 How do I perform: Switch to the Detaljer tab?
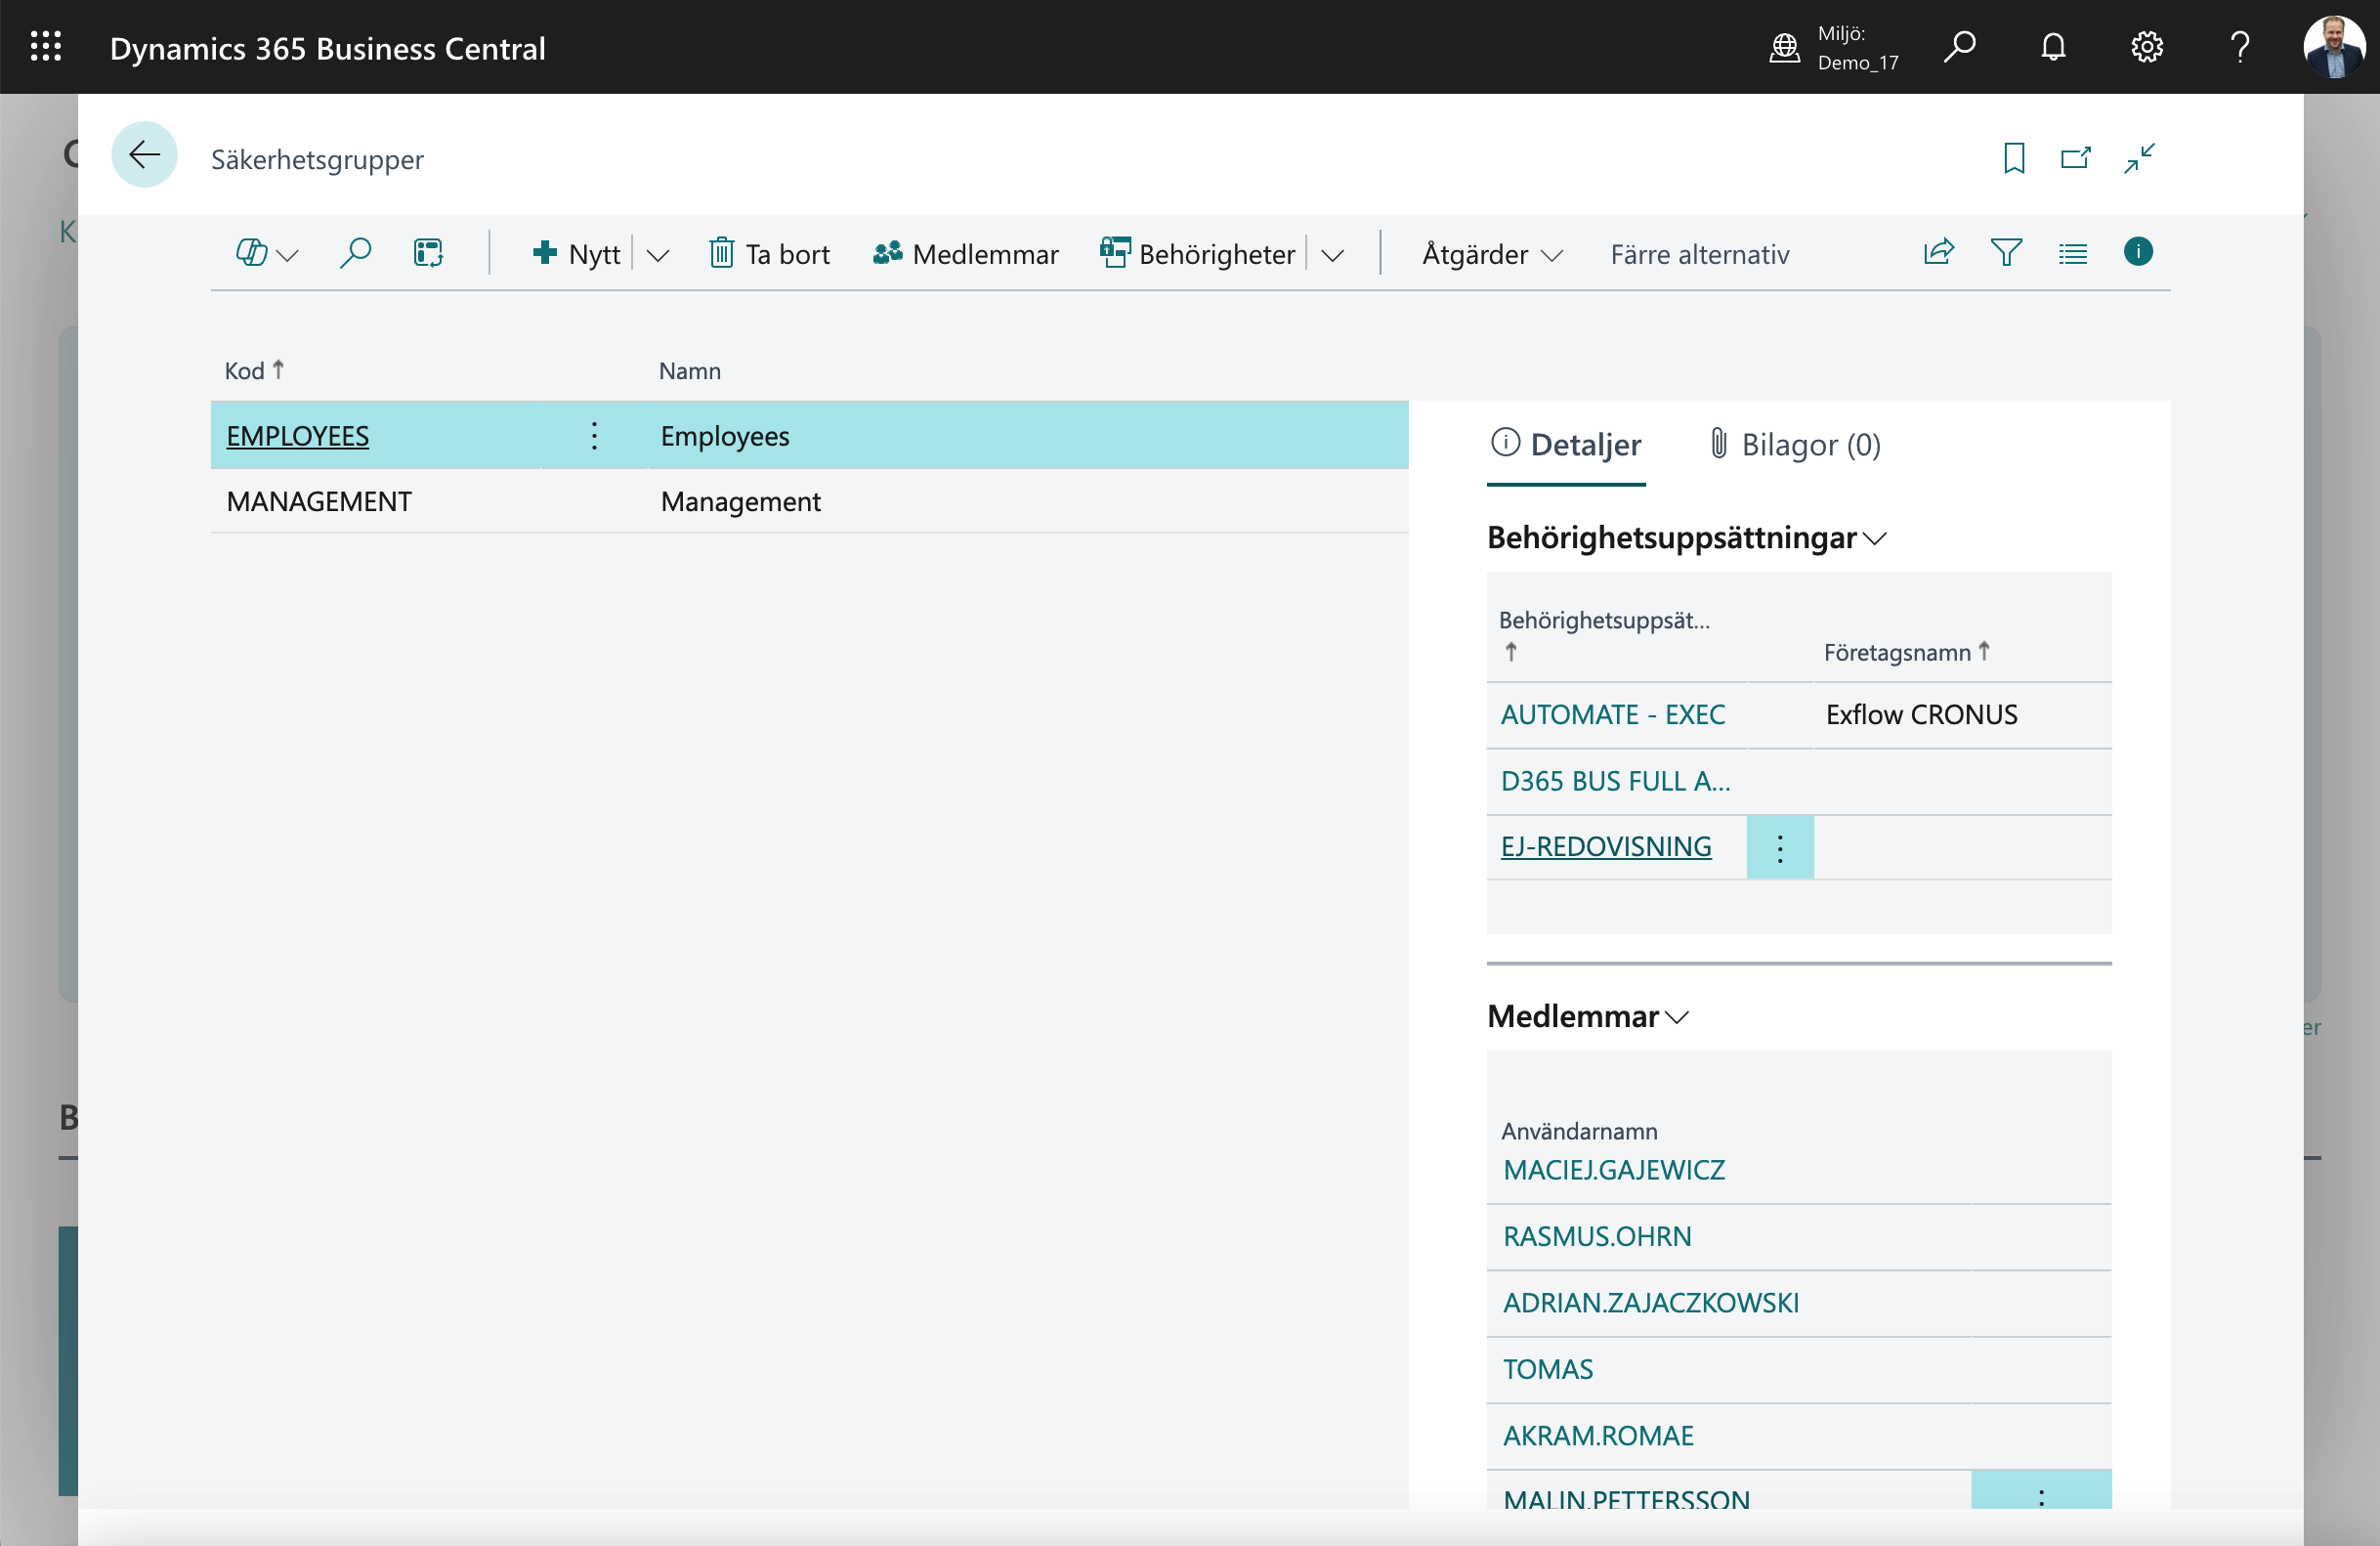pos(1566,444)
